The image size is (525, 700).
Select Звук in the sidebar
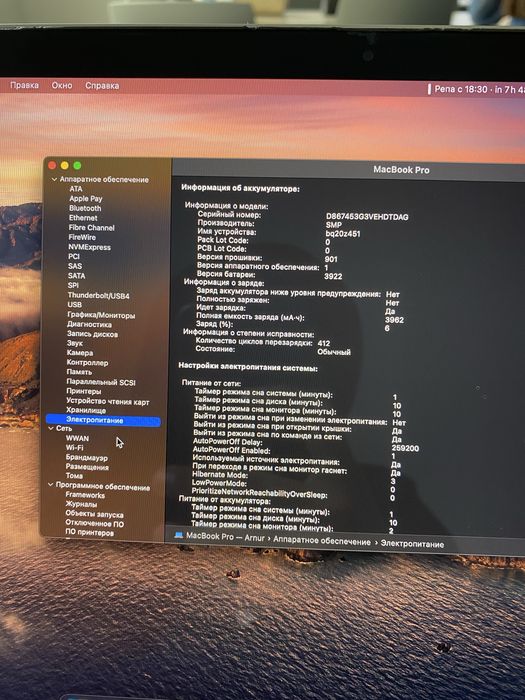(x=75, y=343)
